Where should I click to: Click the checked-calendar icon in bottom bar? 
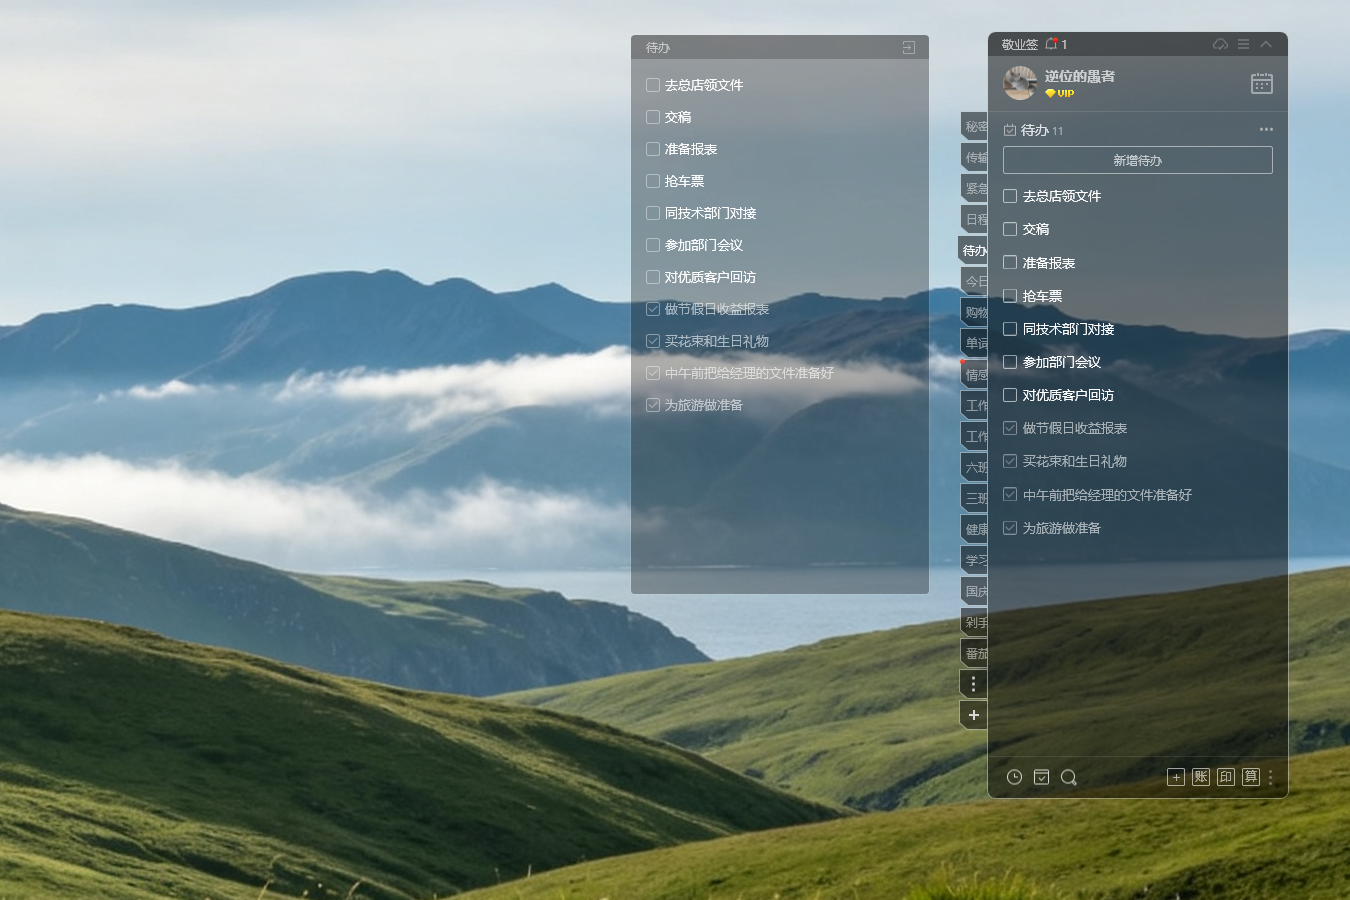pyautogui.click(x=1041, y=777)
